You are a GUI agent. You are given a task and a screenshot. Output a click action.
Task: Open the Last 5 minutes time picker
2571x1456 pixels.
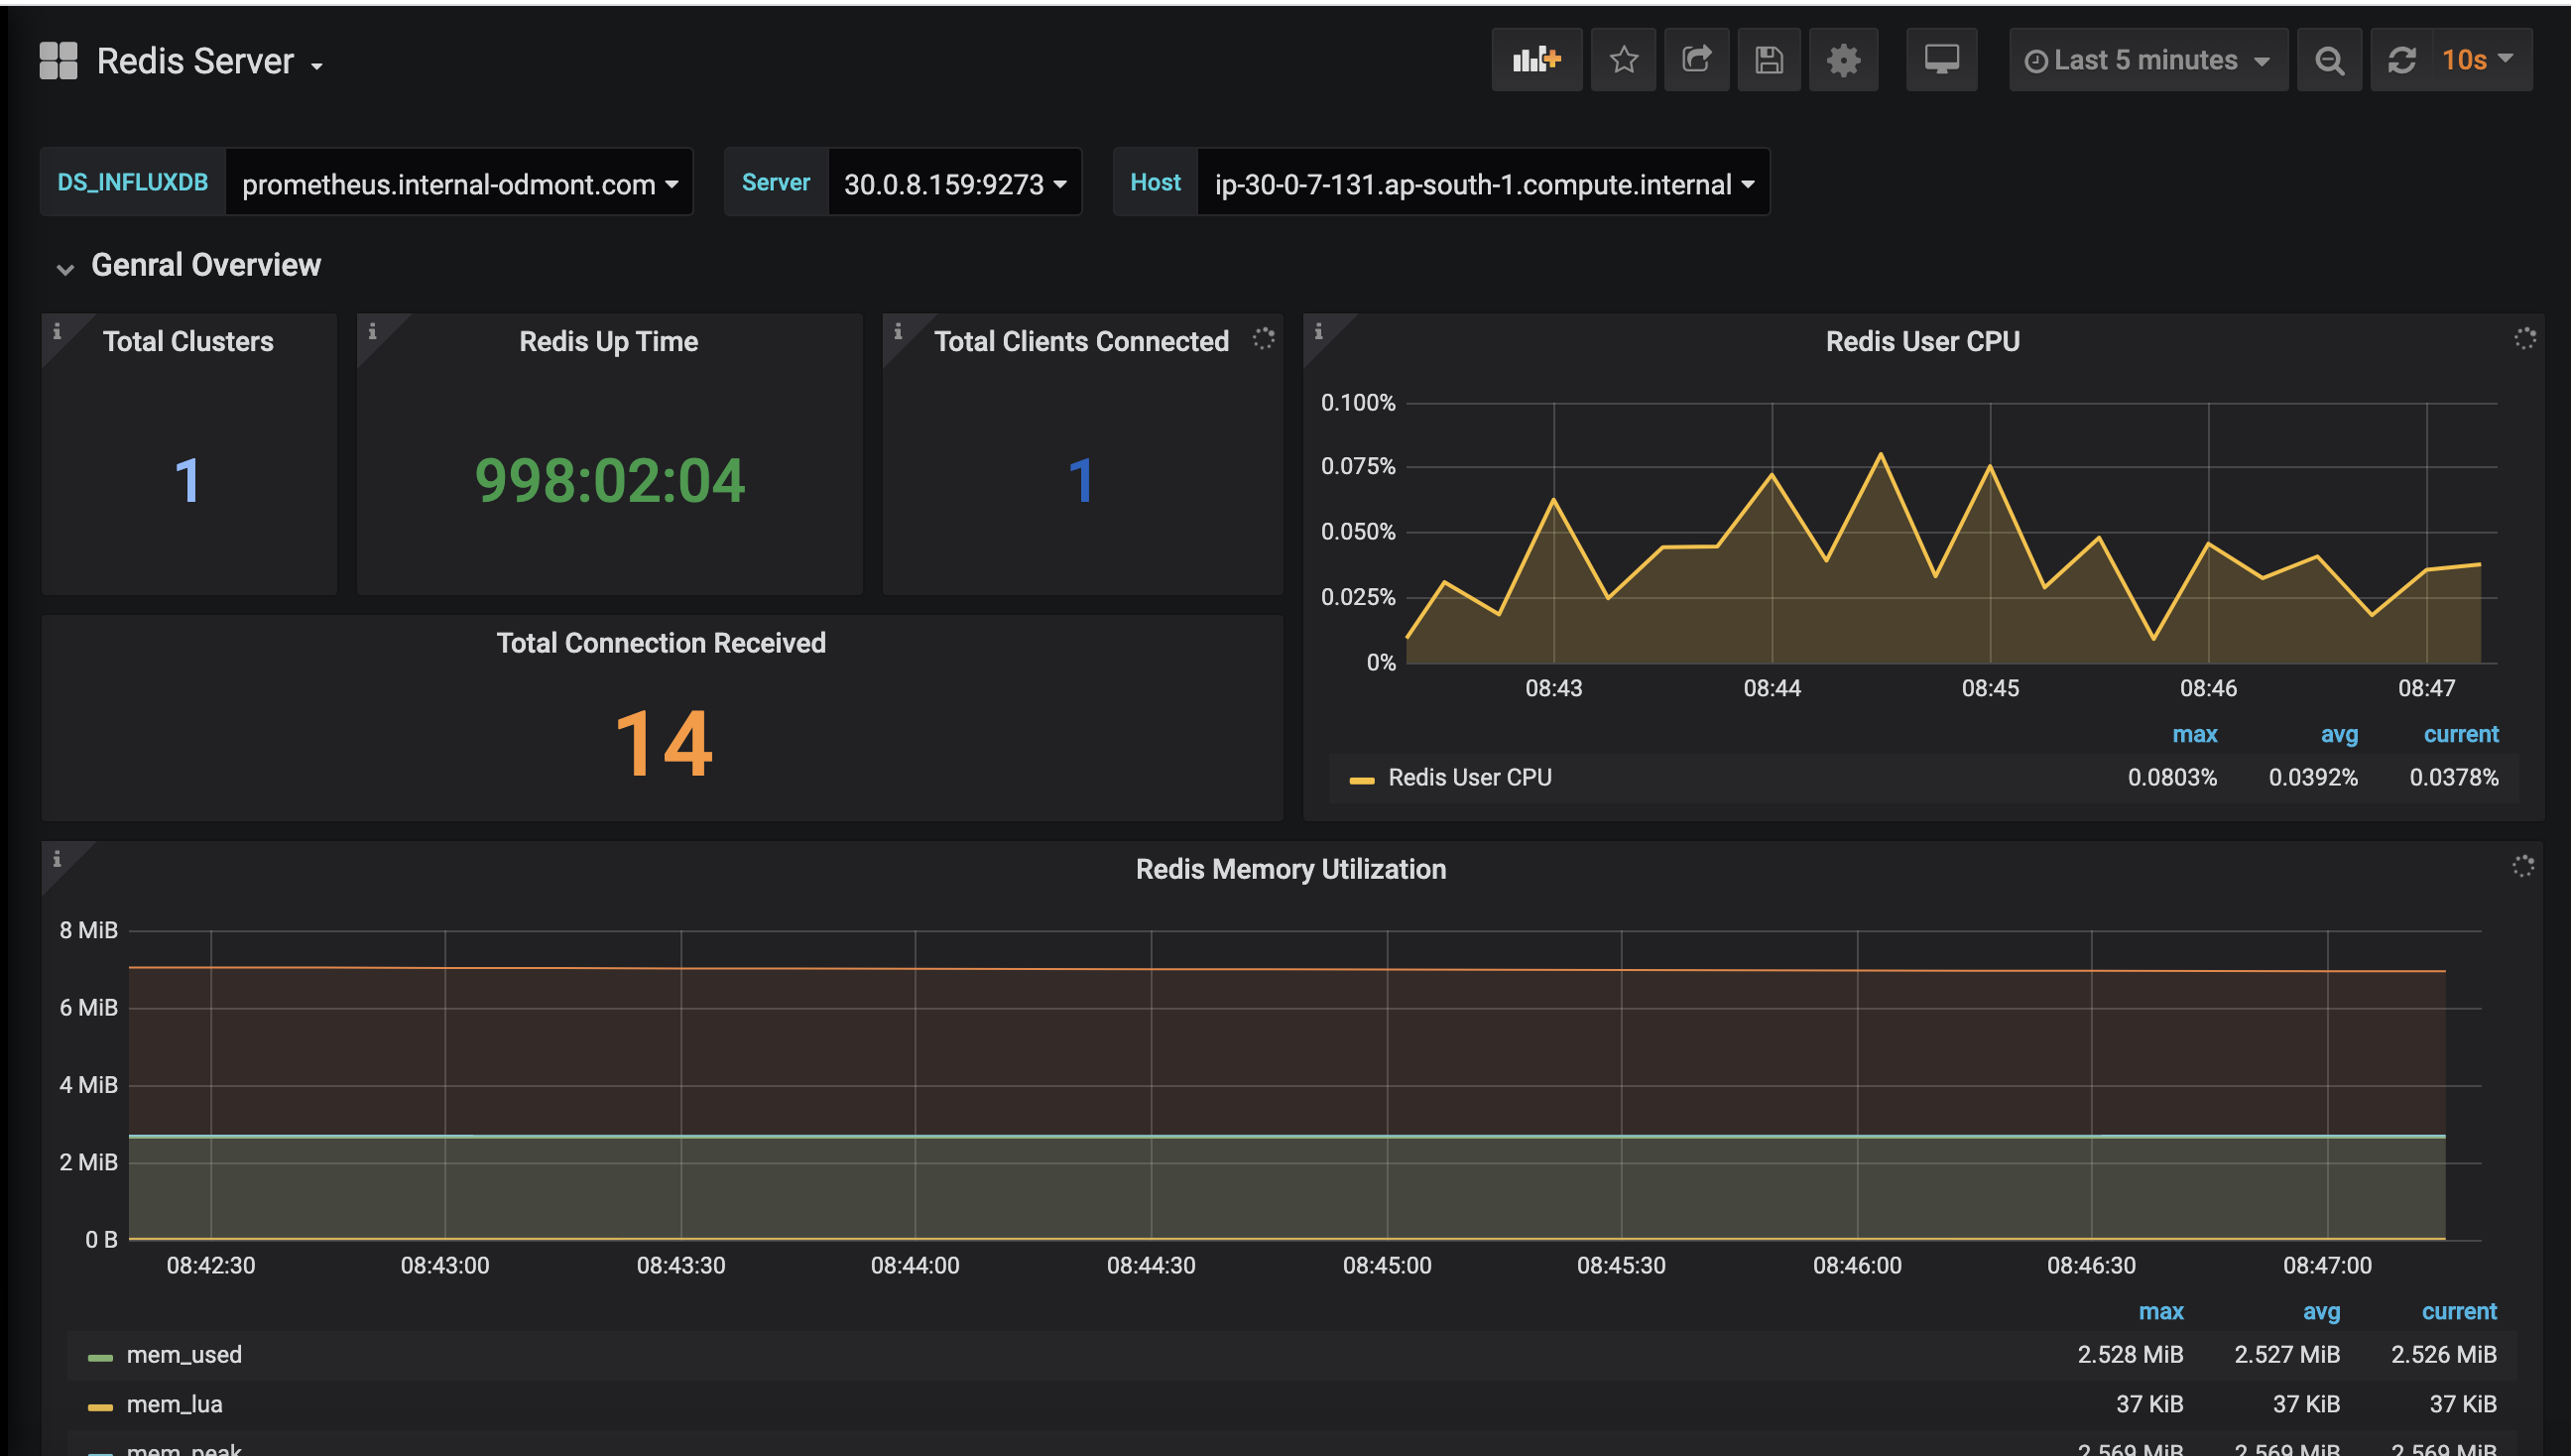click(2147, 60)
